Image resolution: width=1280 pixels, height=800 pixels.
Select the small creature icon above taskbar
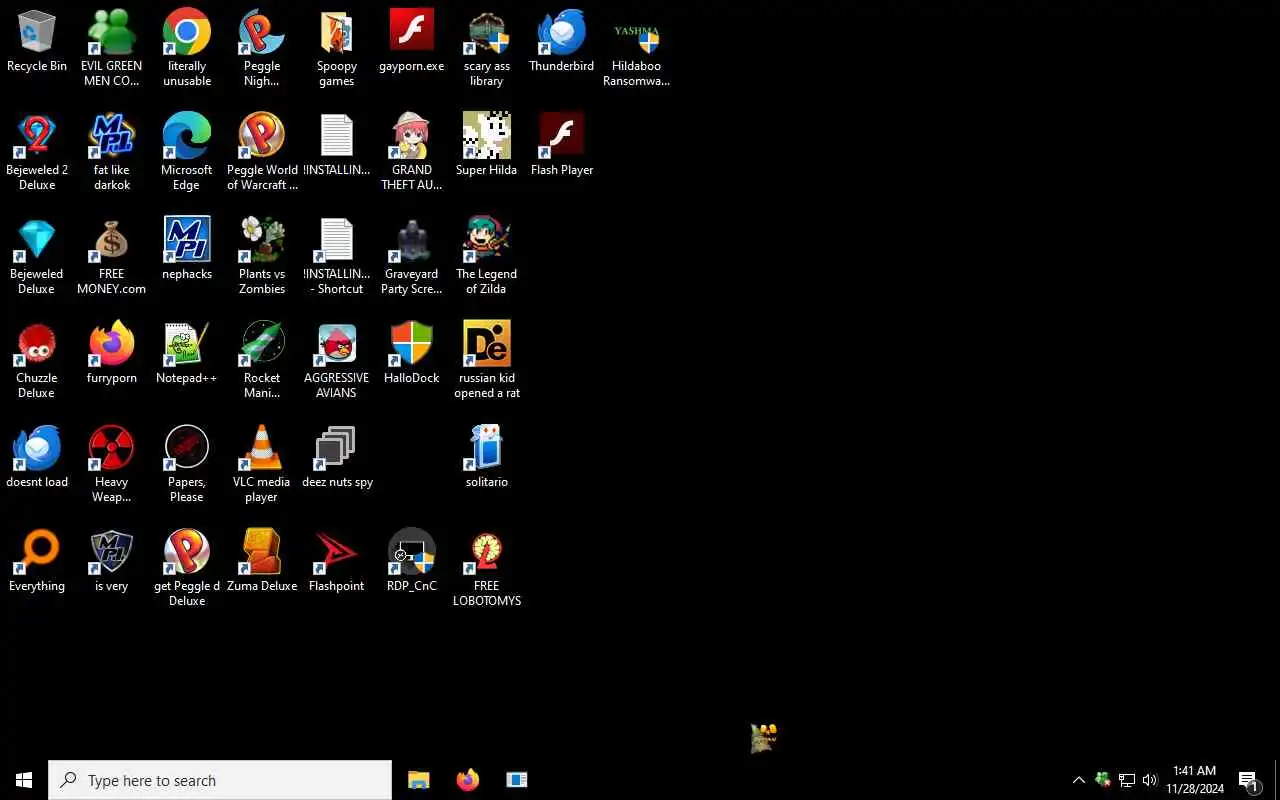[x=764, y=738]
